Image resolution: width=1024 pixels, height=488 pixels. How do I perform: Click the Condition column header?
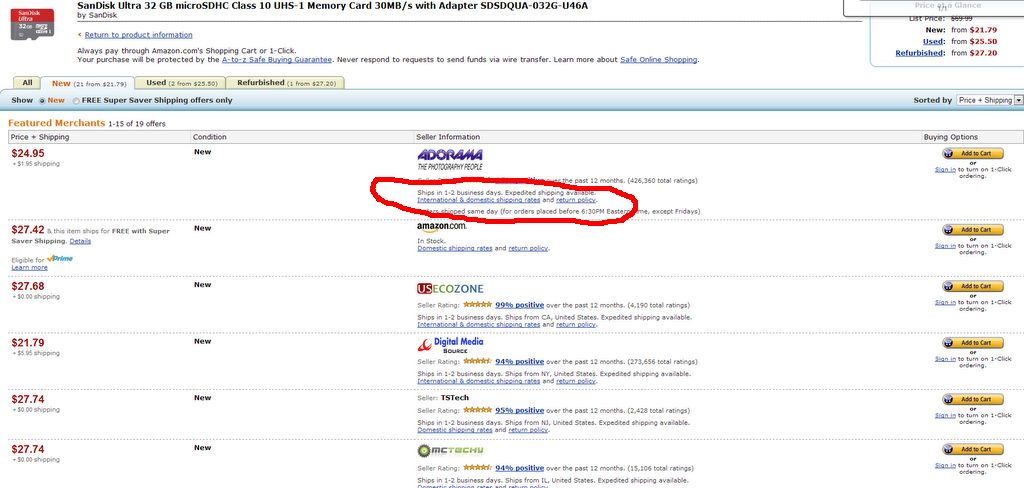click(210, 137)
